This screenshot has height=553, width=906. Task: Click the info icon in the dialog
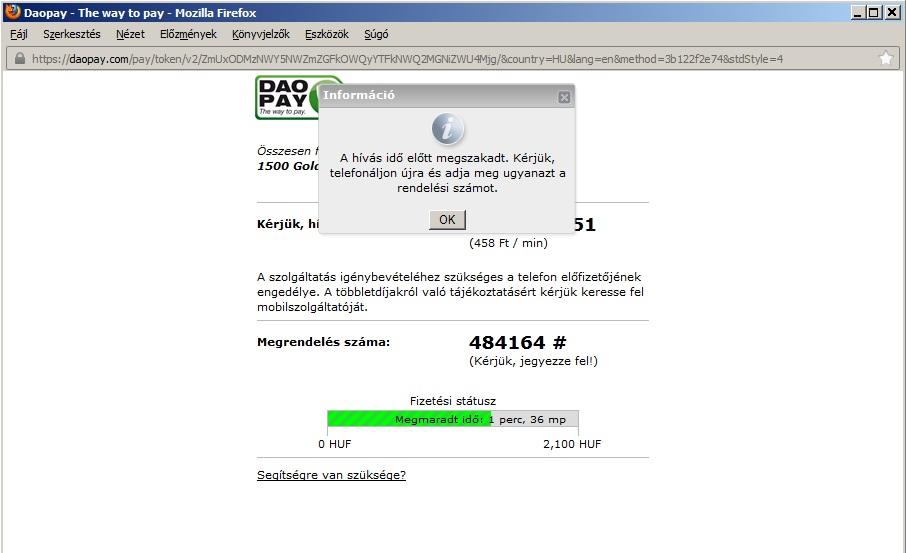pyautogui.click(x=448, y=128)
